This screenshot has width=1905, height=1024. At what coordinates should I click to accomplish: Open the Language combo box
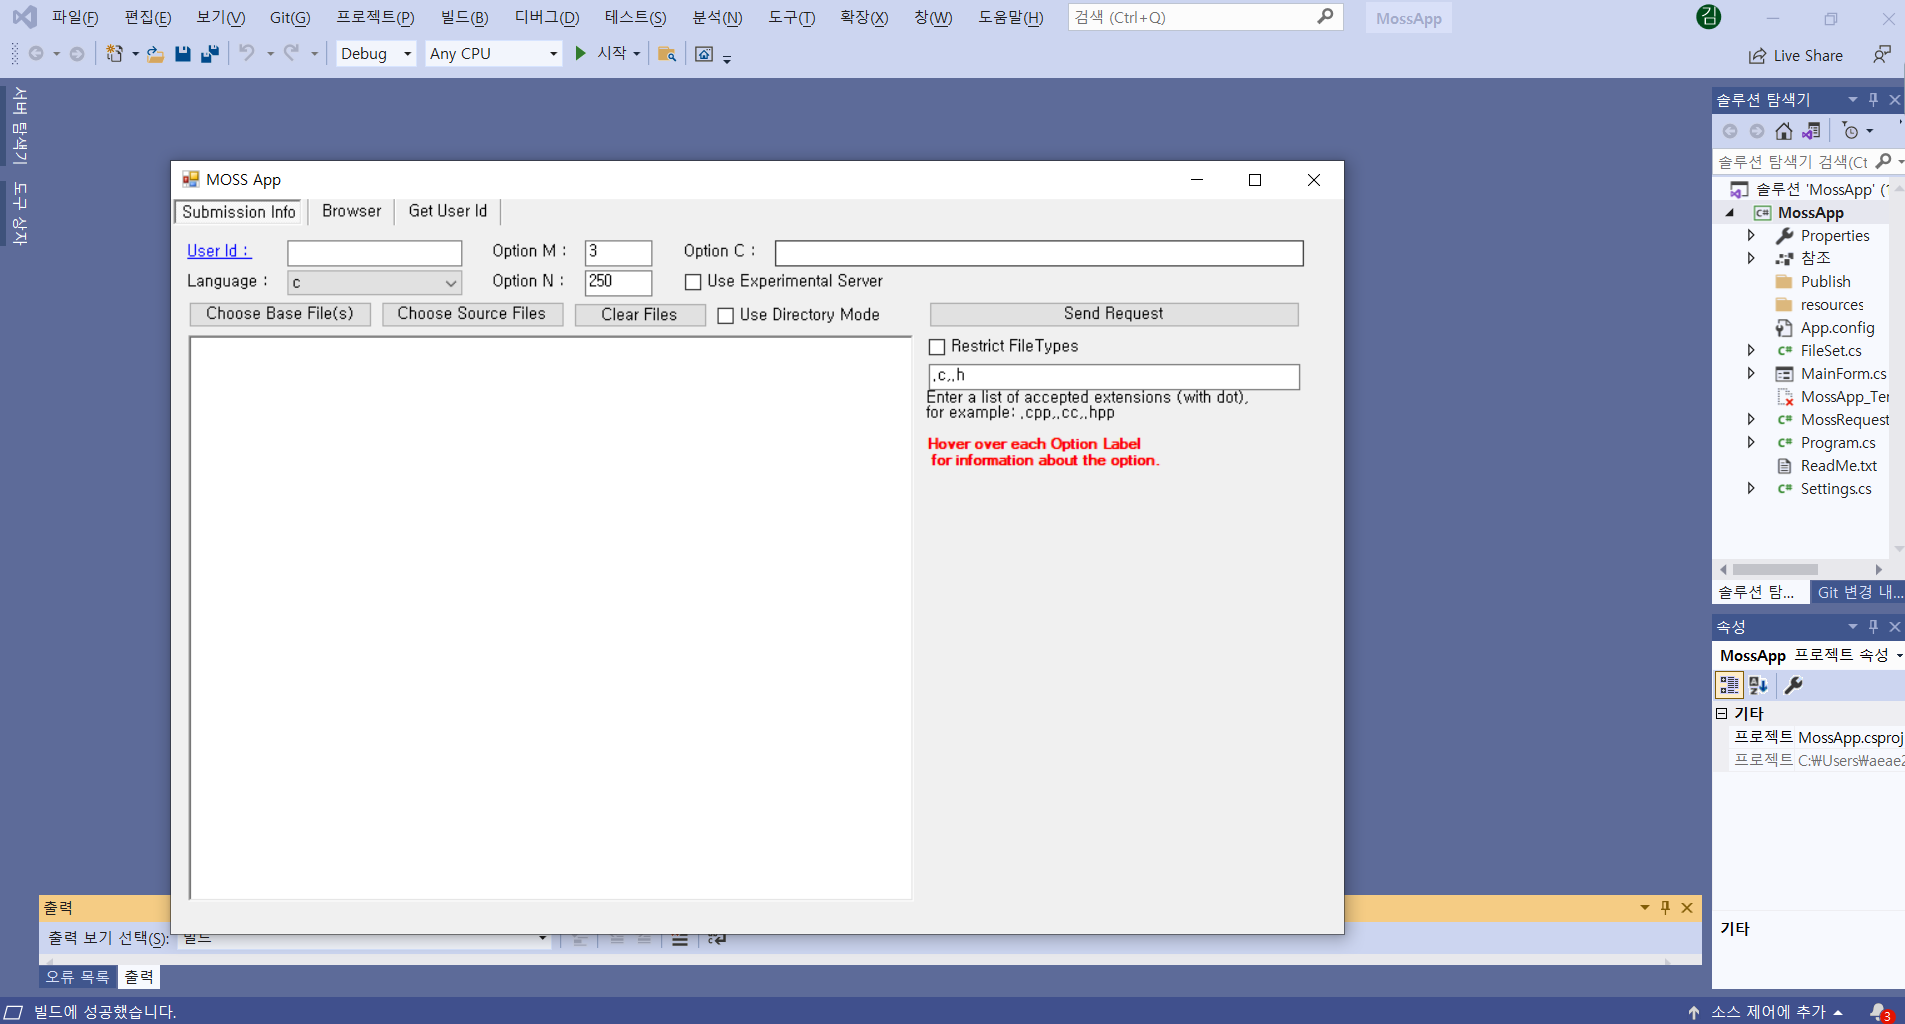pyautogui.click(x=374, y=283)
